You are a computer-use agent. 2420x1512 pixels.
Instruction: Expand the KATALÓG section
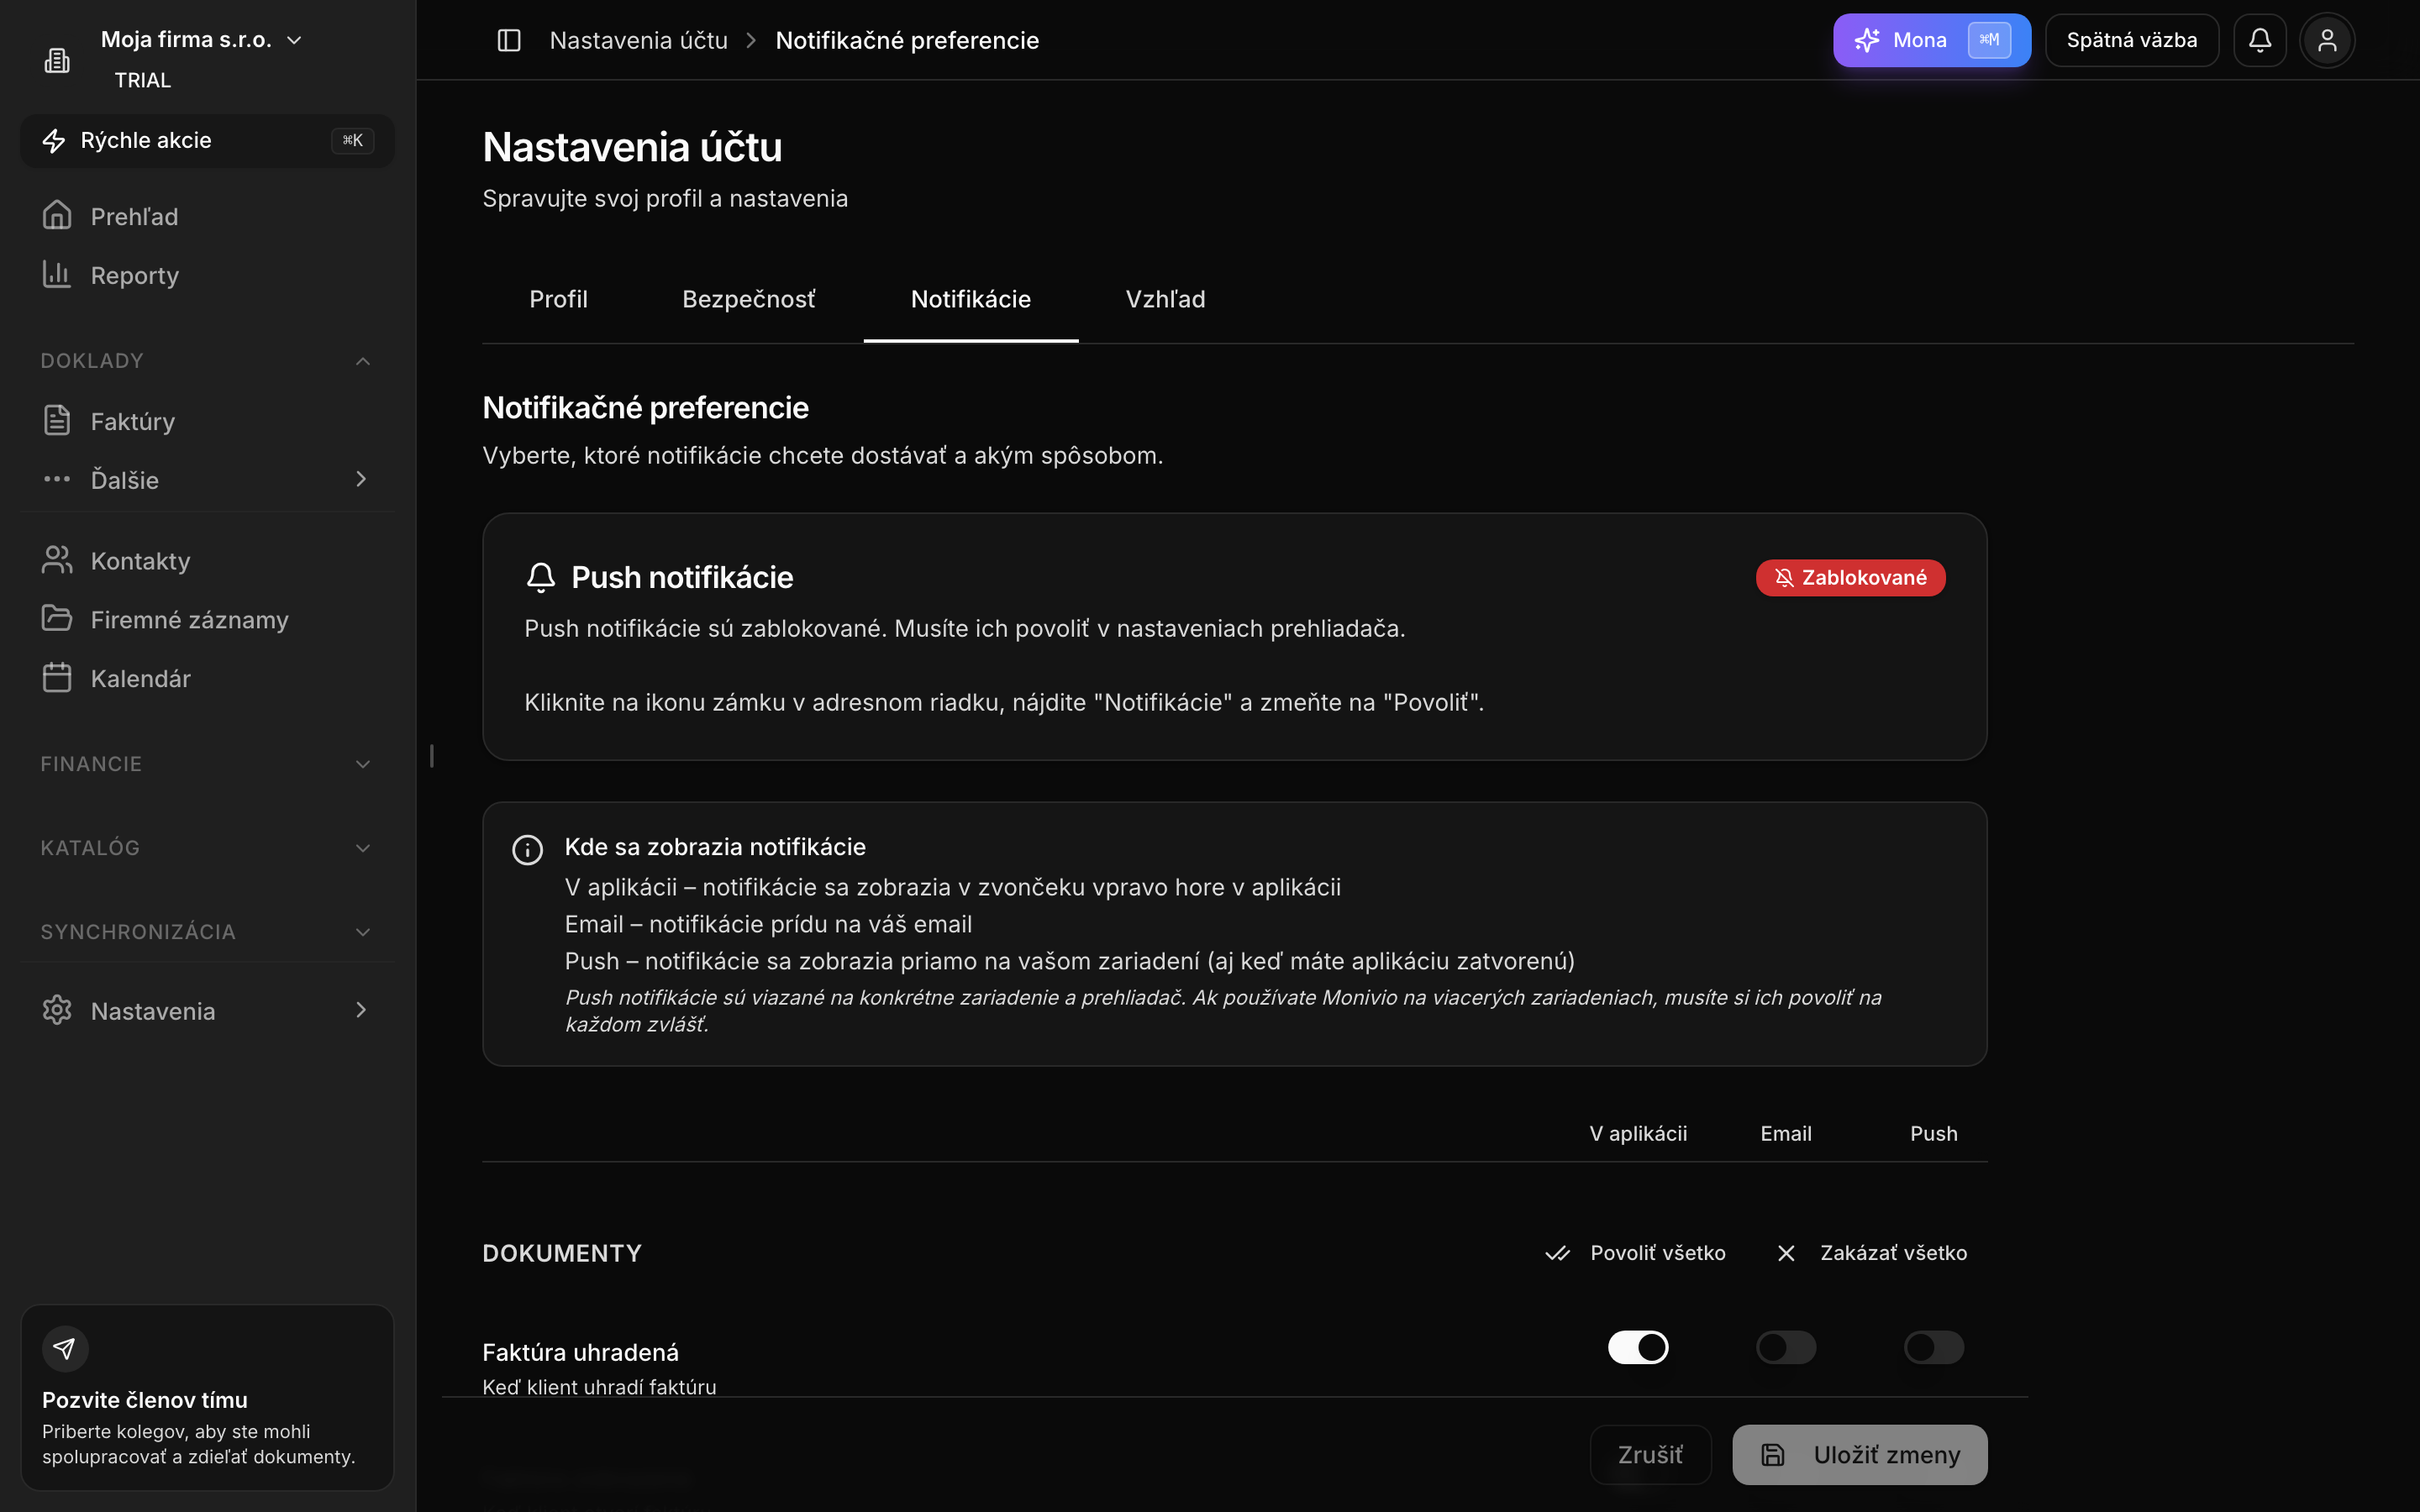pyautogui.click(x=207, y=848)
